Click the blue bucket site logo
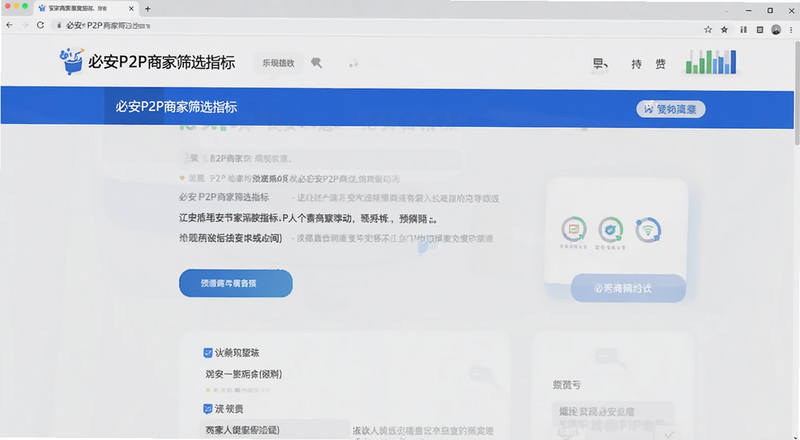The height and width of the screenshot is (440, 800). tap(71, 61)
